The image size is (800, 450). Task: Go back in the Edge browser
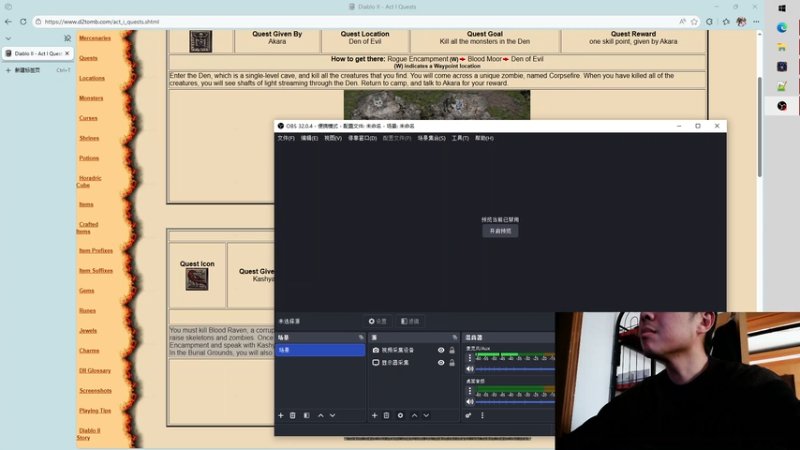tap(8, 21)
